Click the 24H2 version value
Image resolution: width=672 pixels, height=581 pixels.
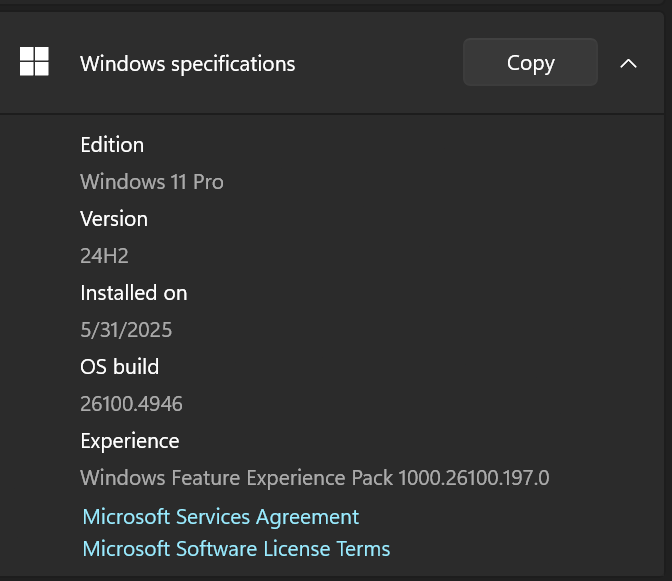[104, 256]
